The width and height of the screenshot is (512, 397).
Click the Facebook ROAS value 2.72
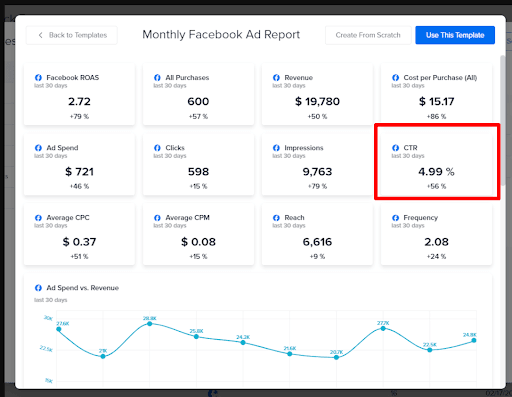click(79, 101)
